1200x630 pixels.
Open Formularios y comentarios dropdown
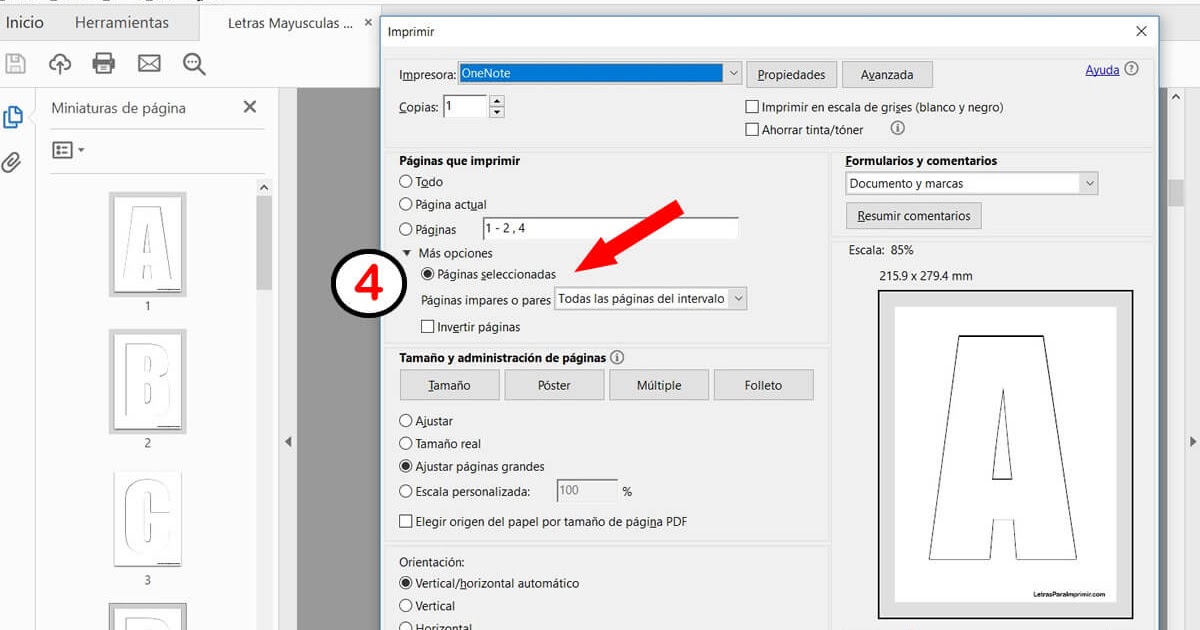click(971, 183)
